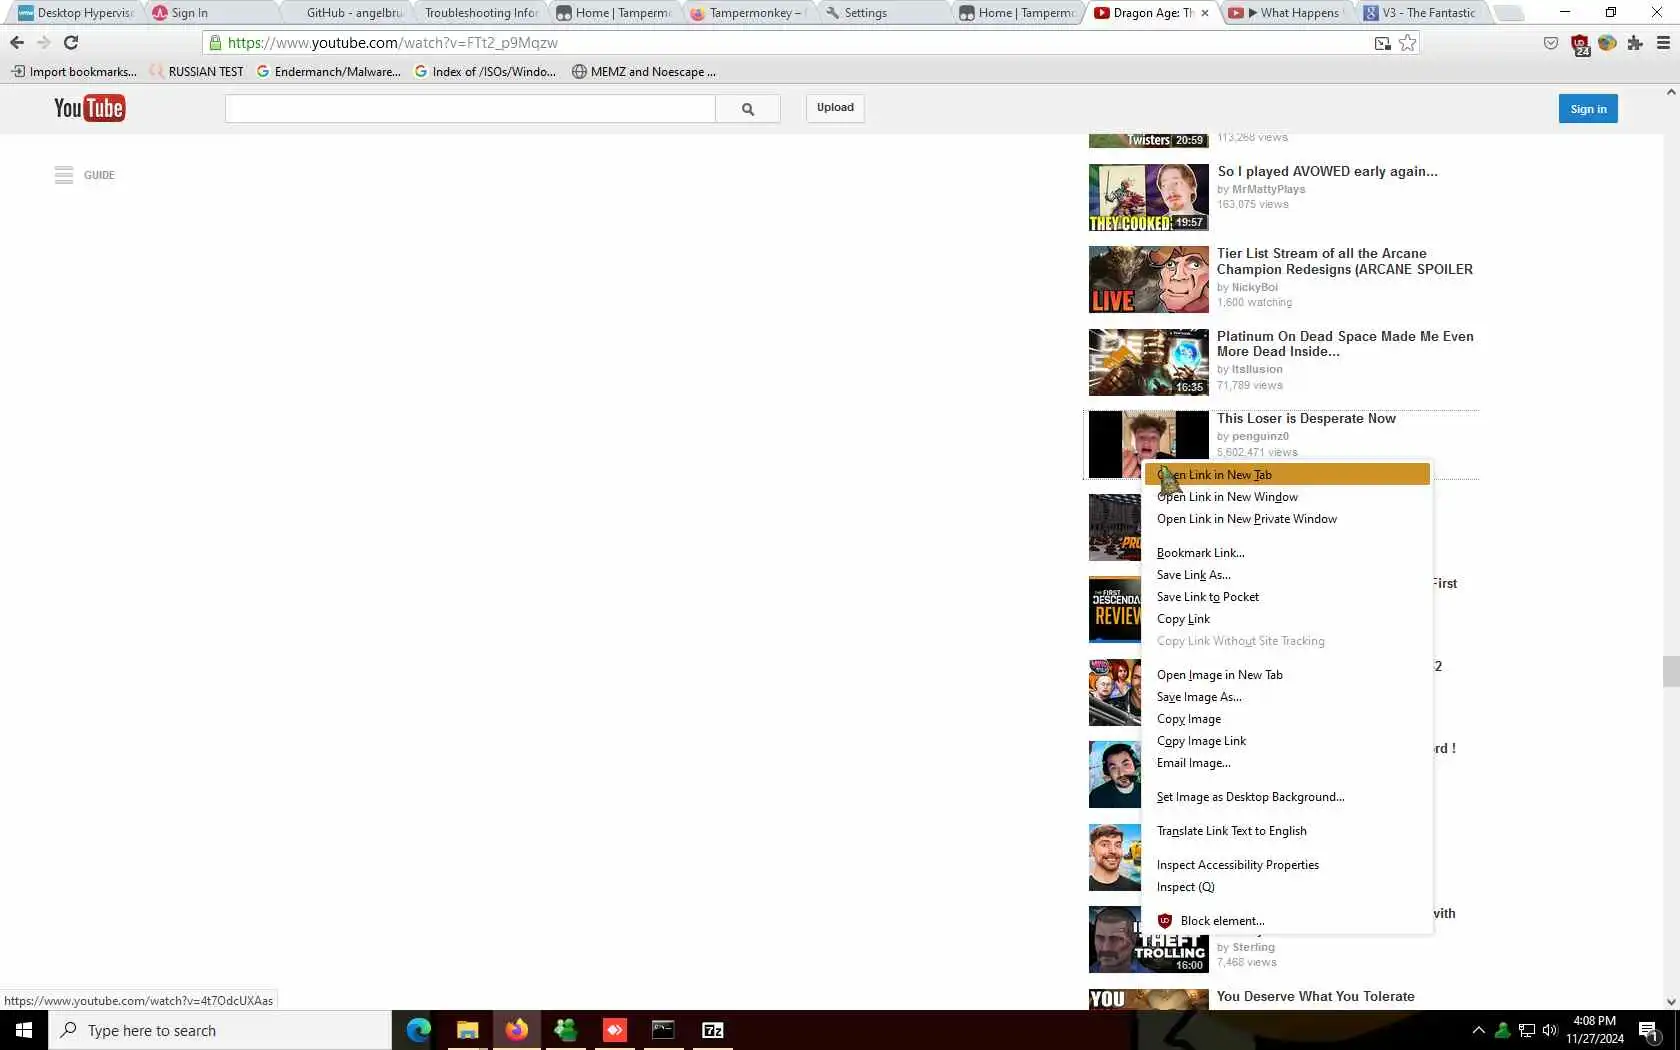
Task: Click the forward navigation arrow
Action: tap(43, 43)
